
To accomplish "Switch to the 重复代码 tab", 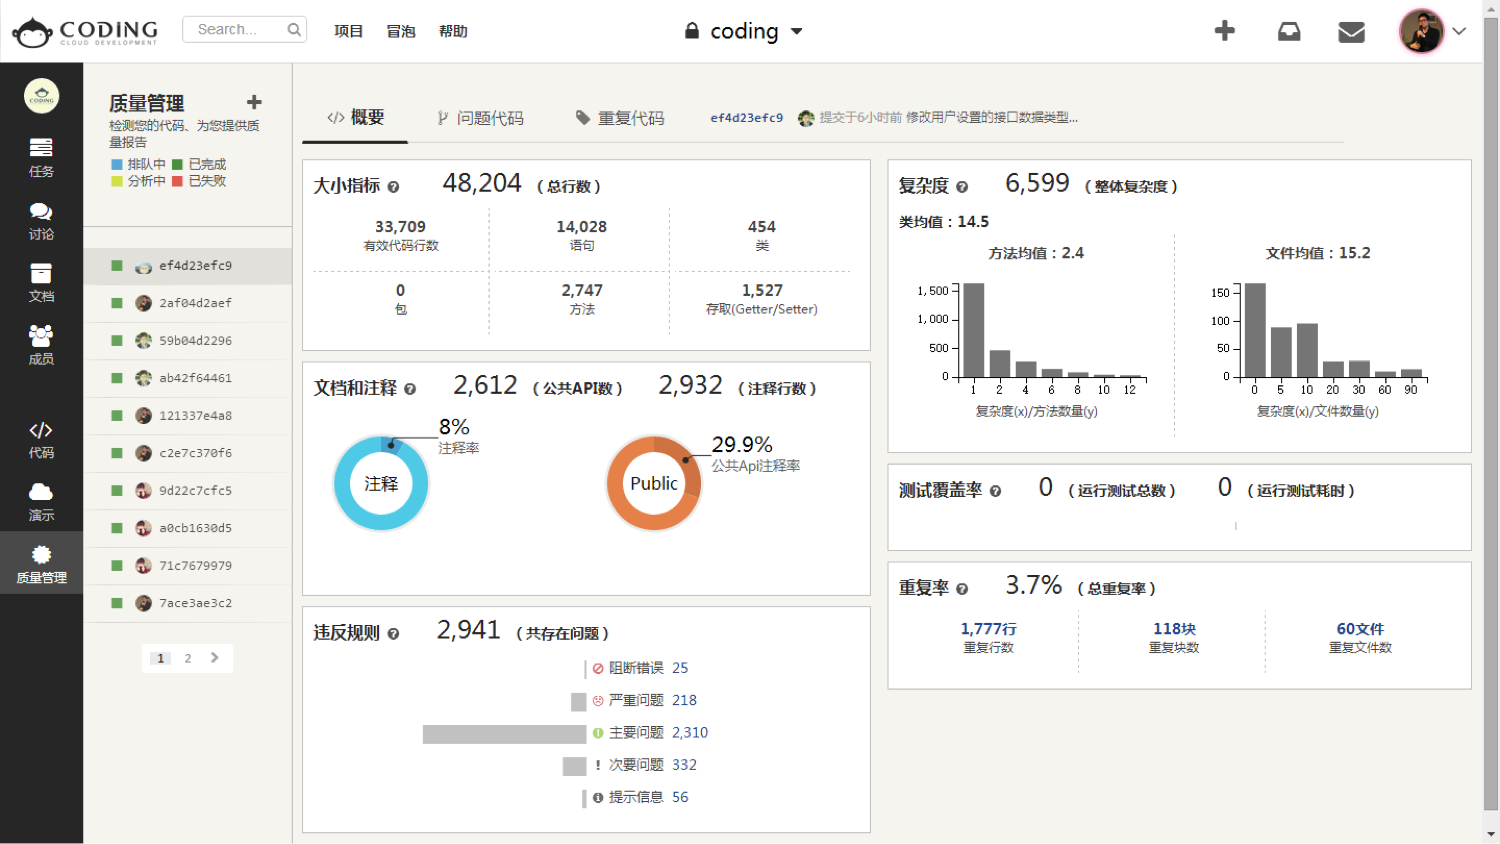I will [x=620, y=118].
